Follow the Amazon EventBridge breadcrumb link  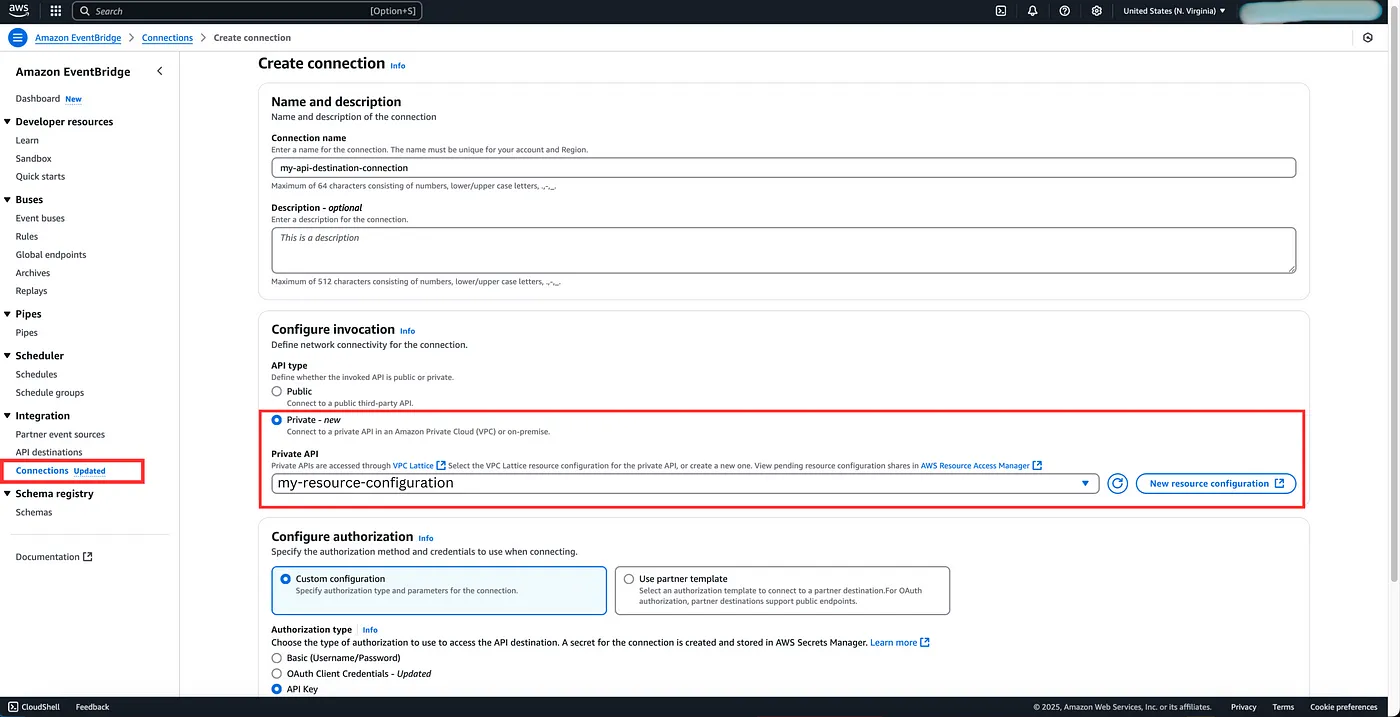(x=78, y=38)
